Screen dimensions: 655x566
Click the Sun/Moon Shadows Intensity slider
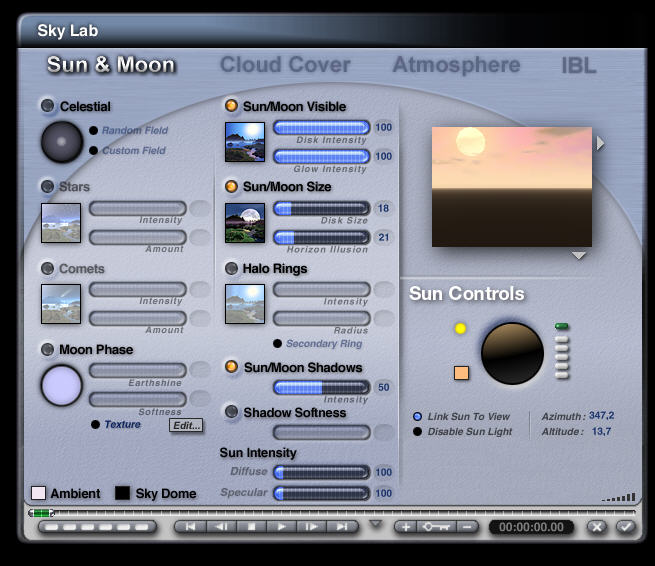tap(322, 387)
